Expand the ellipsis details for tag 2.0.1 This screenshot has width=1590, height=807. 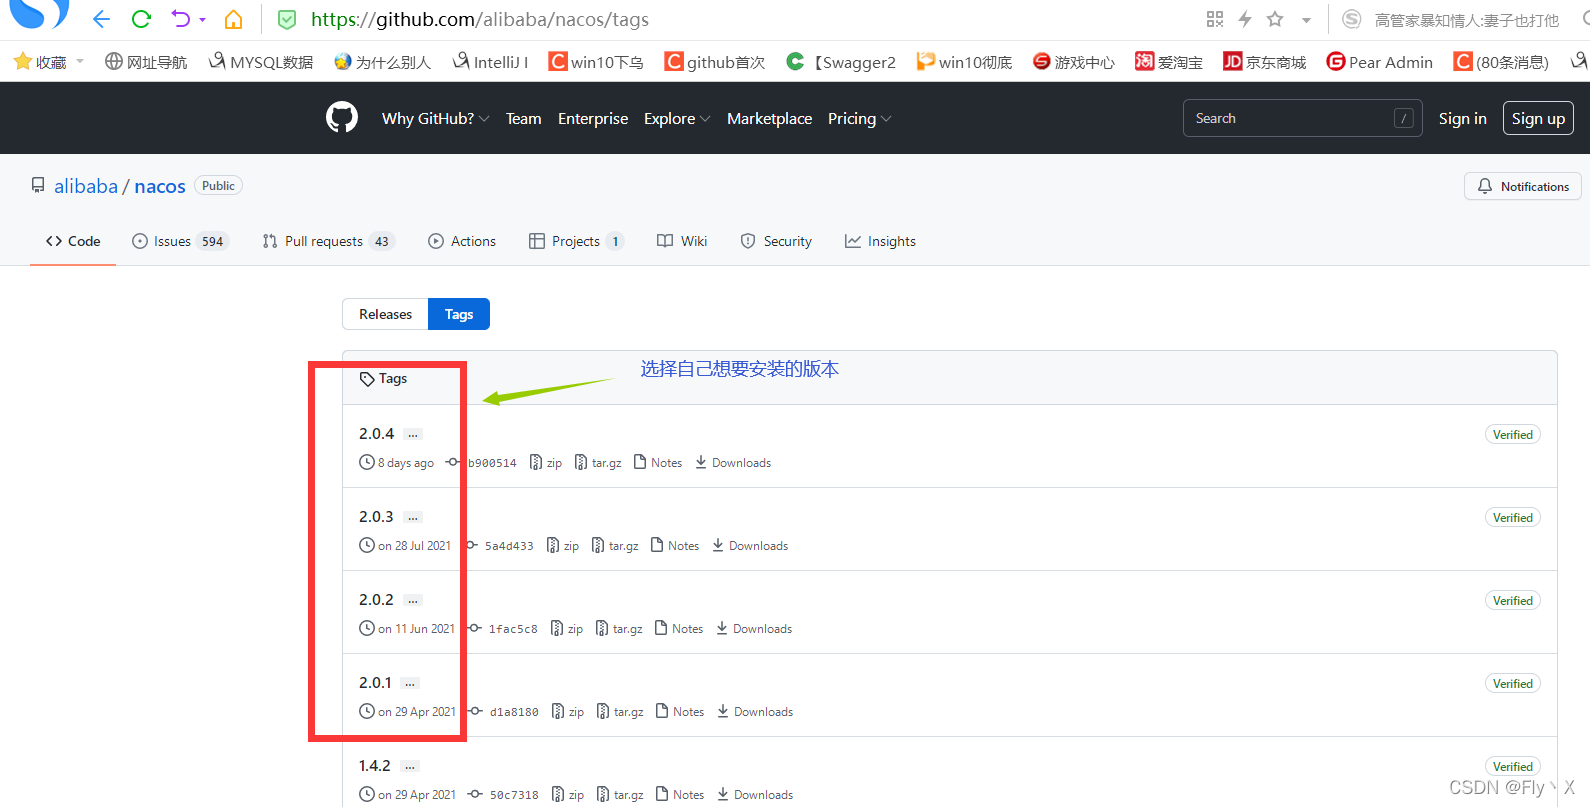(x=410, y=683)
